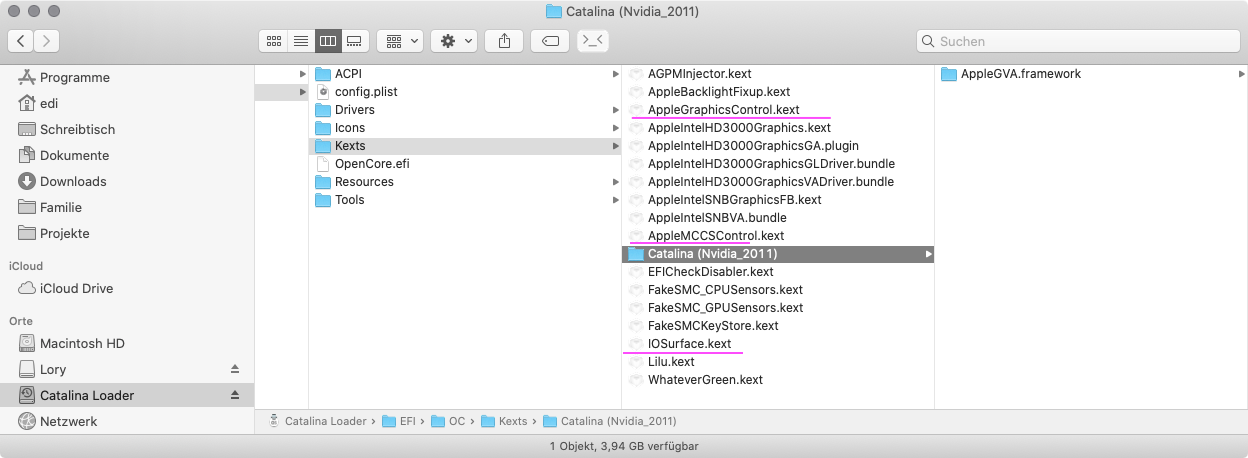
Task: Click OC in the path bar
Action: tap(449, 421)
